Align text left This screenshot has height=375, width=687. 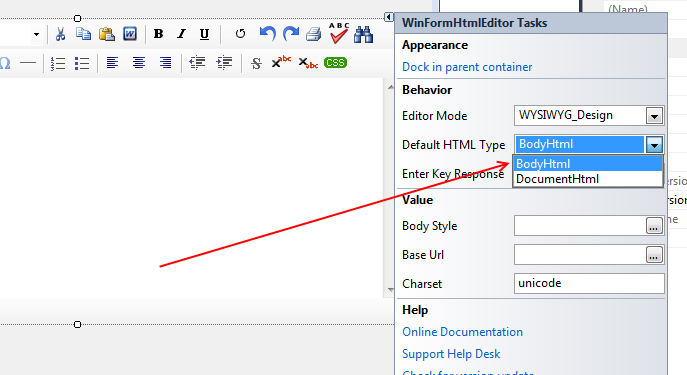pyautogui.click(x=113, y=63)
